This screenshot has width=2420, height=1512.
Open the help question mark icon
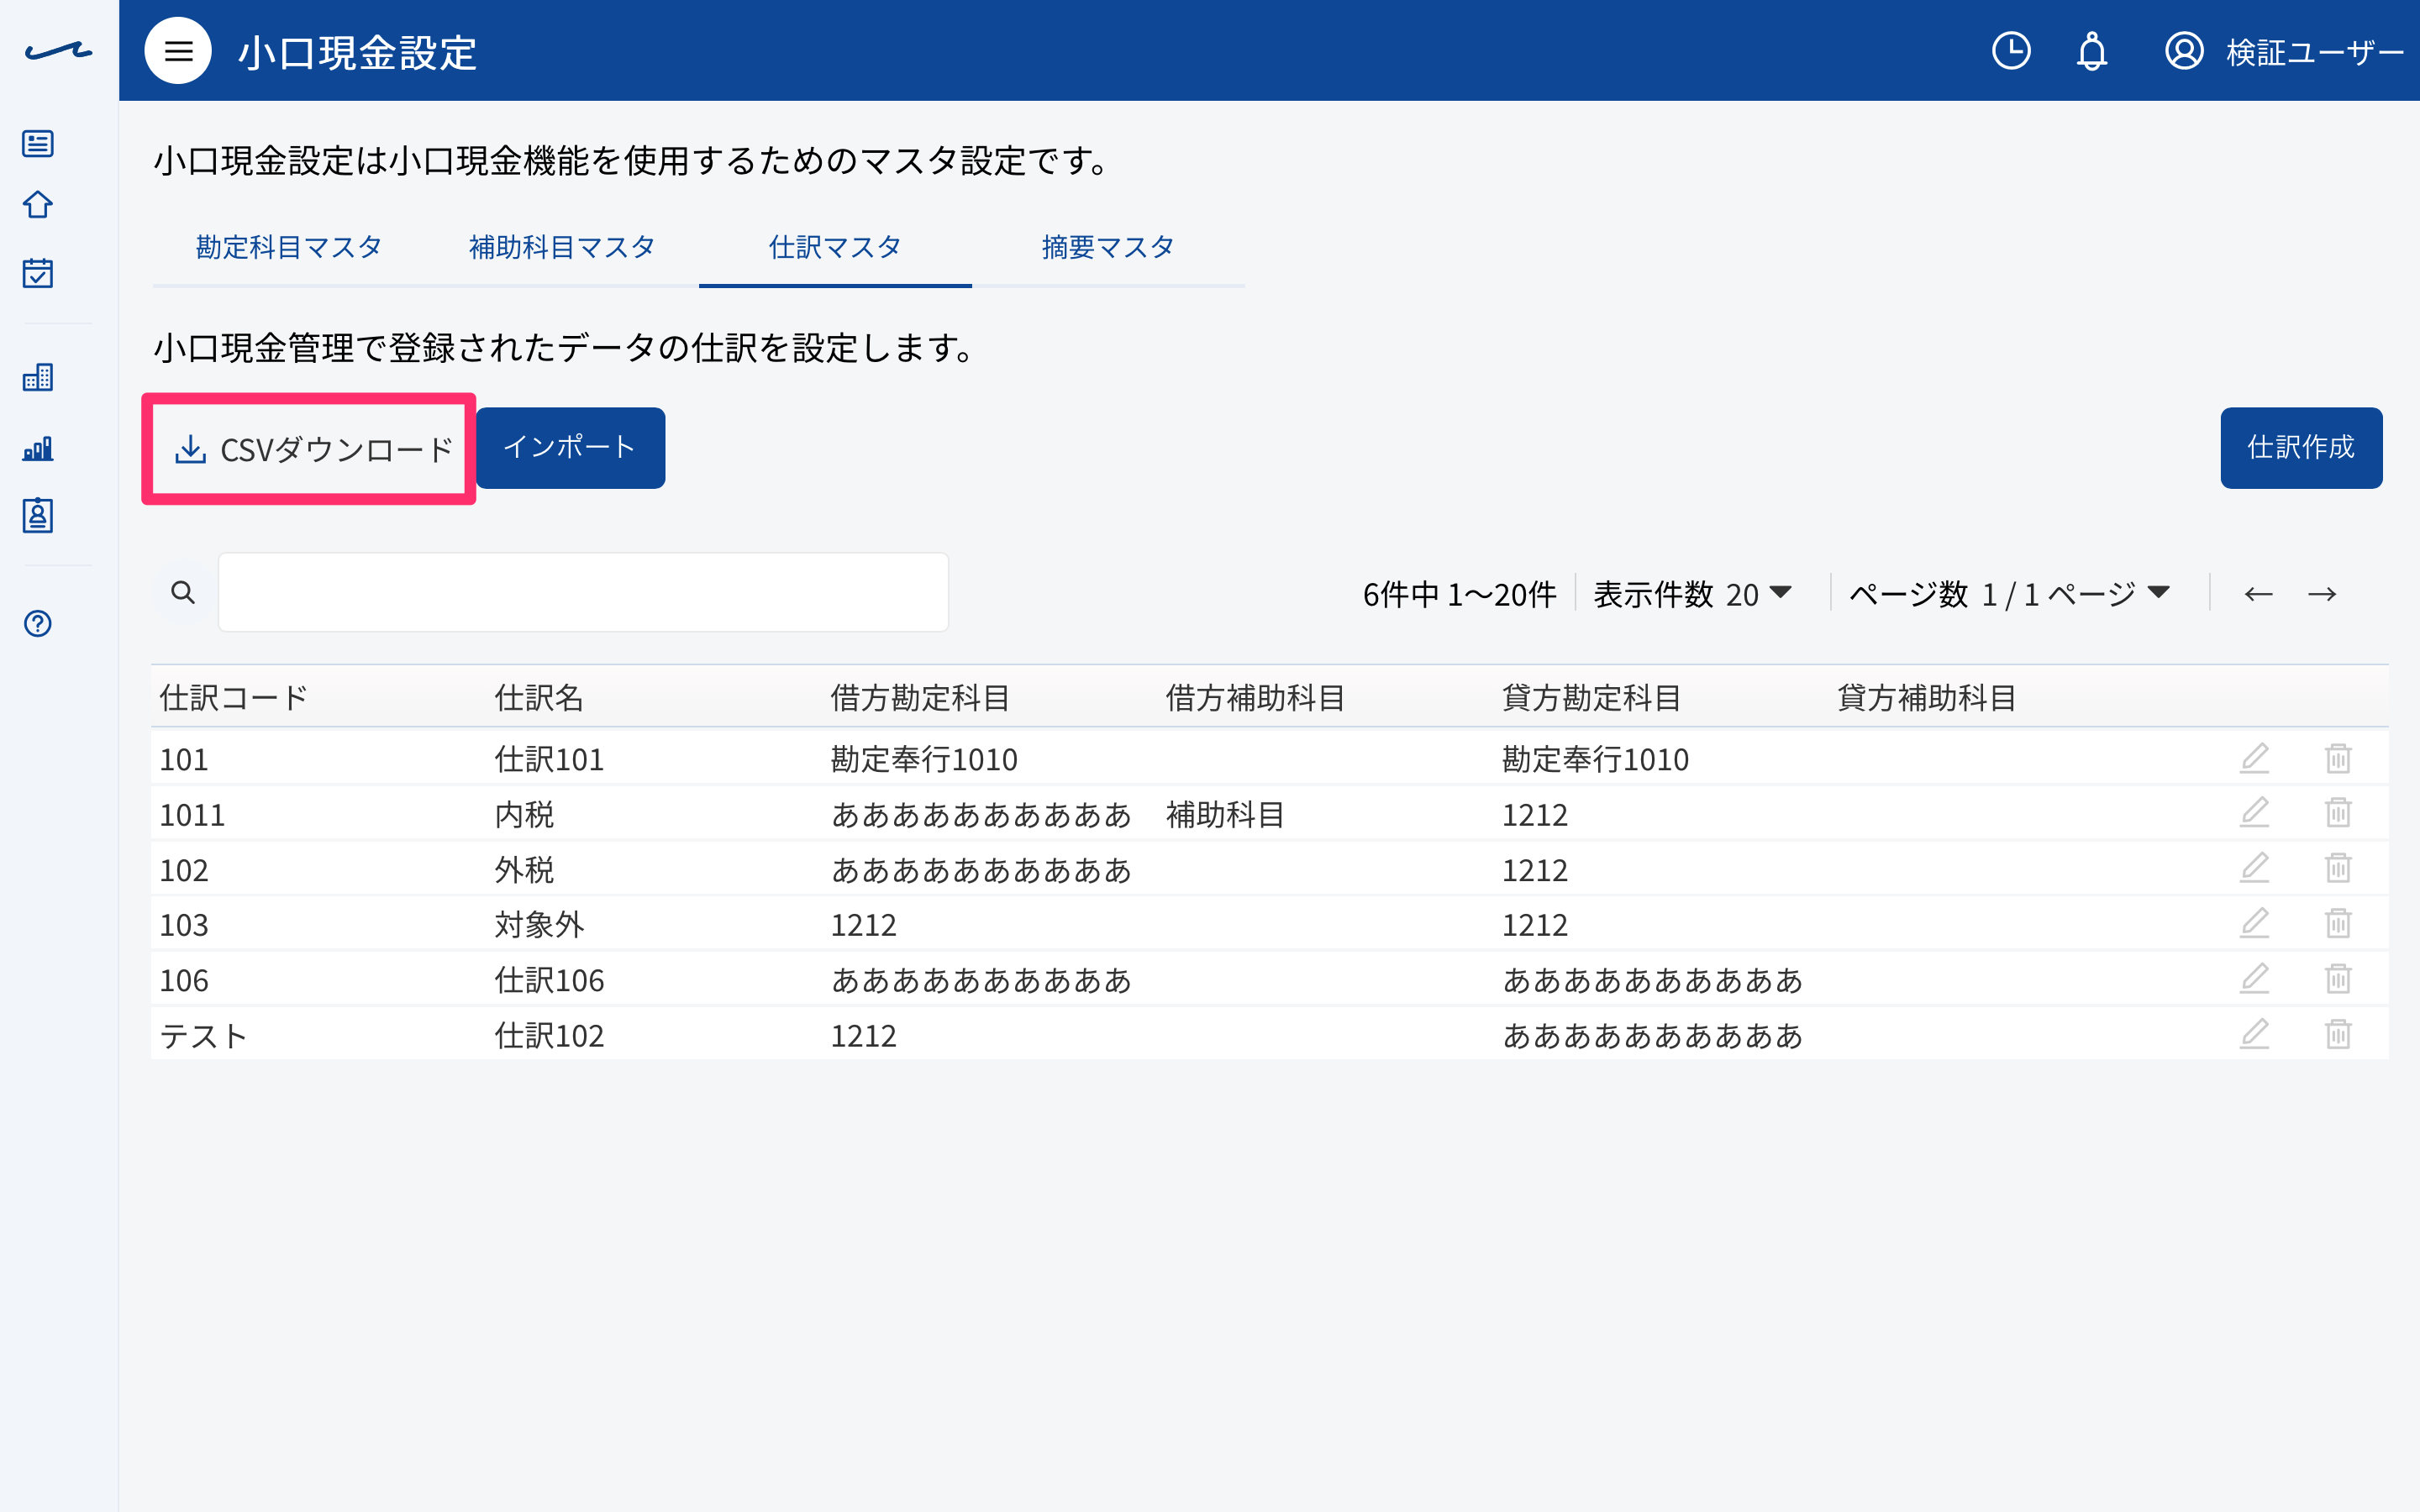(38, 624)
